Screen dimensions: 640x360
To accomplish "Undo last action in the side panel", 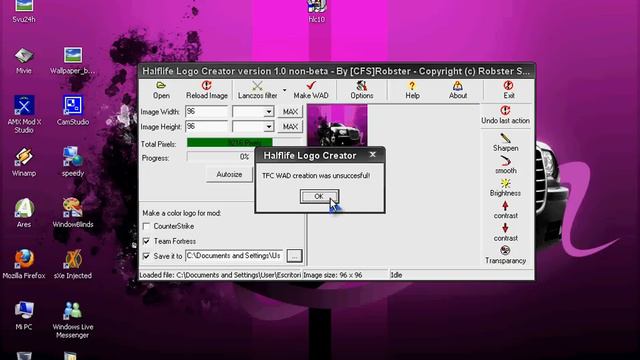I will point(505,115).
